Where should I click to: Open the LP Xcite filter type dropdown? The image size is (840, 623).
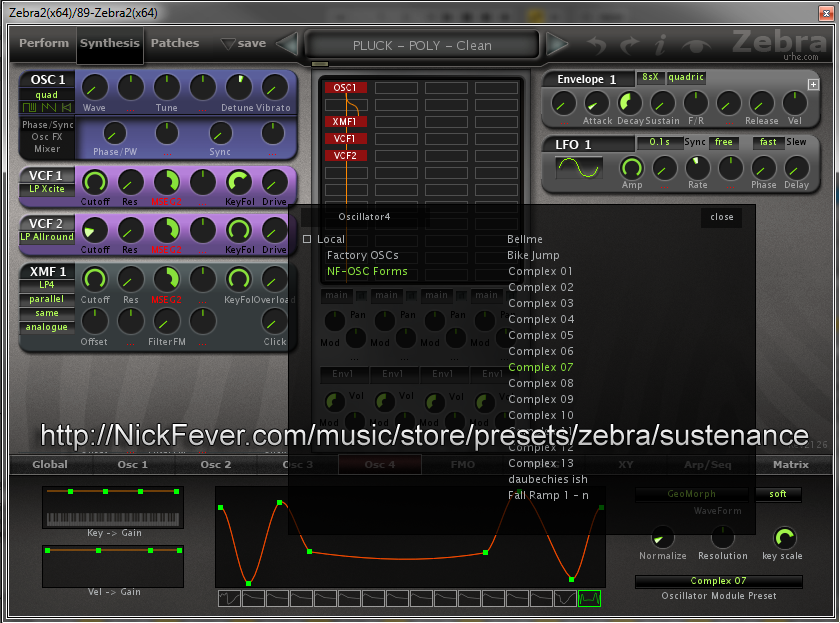tap(47, 189)
